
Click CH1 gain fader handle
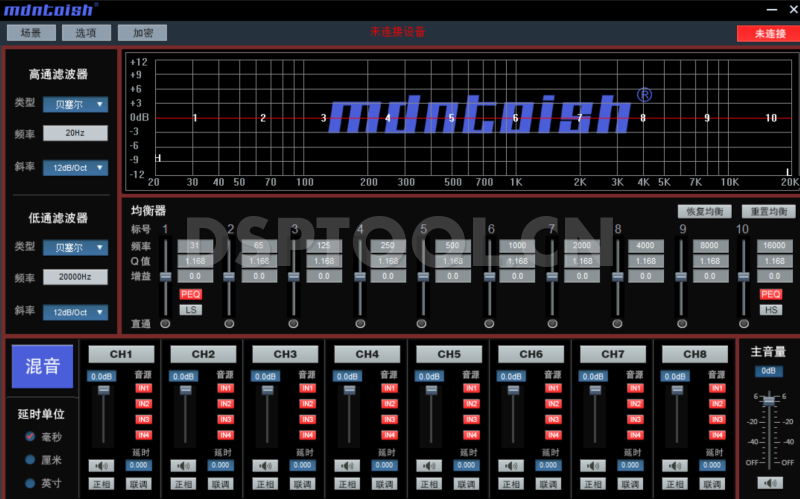pyautogui.click(x=104, y=390)
